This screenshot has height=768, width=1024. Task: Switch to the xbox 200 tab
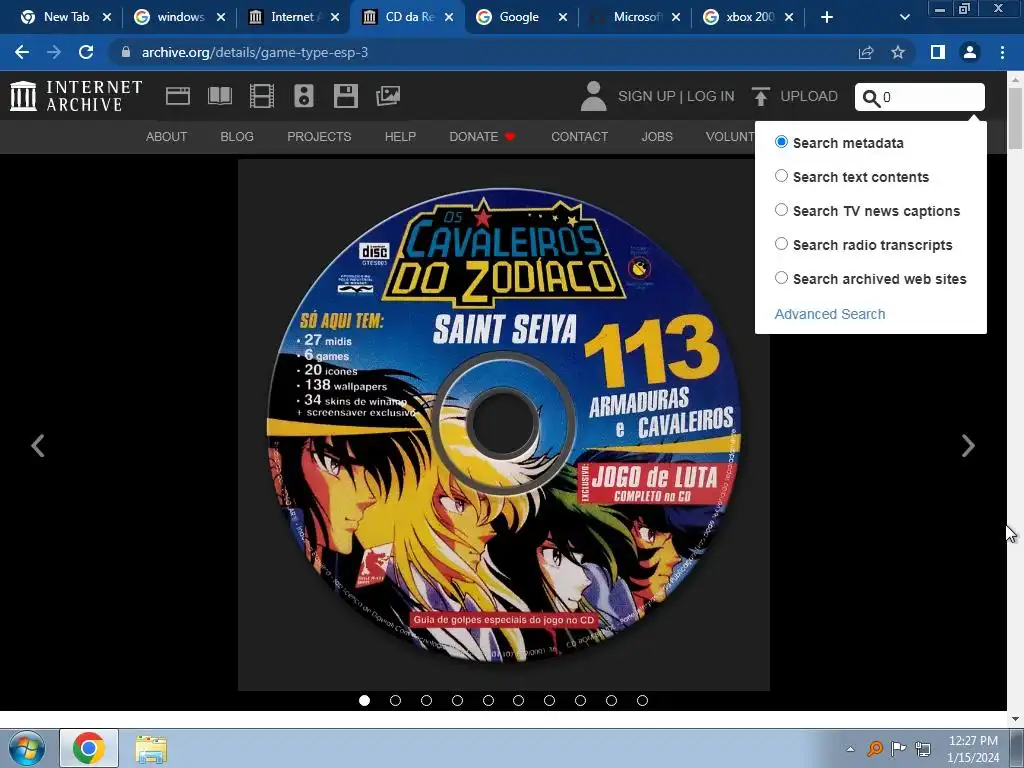tap(748, 17)
